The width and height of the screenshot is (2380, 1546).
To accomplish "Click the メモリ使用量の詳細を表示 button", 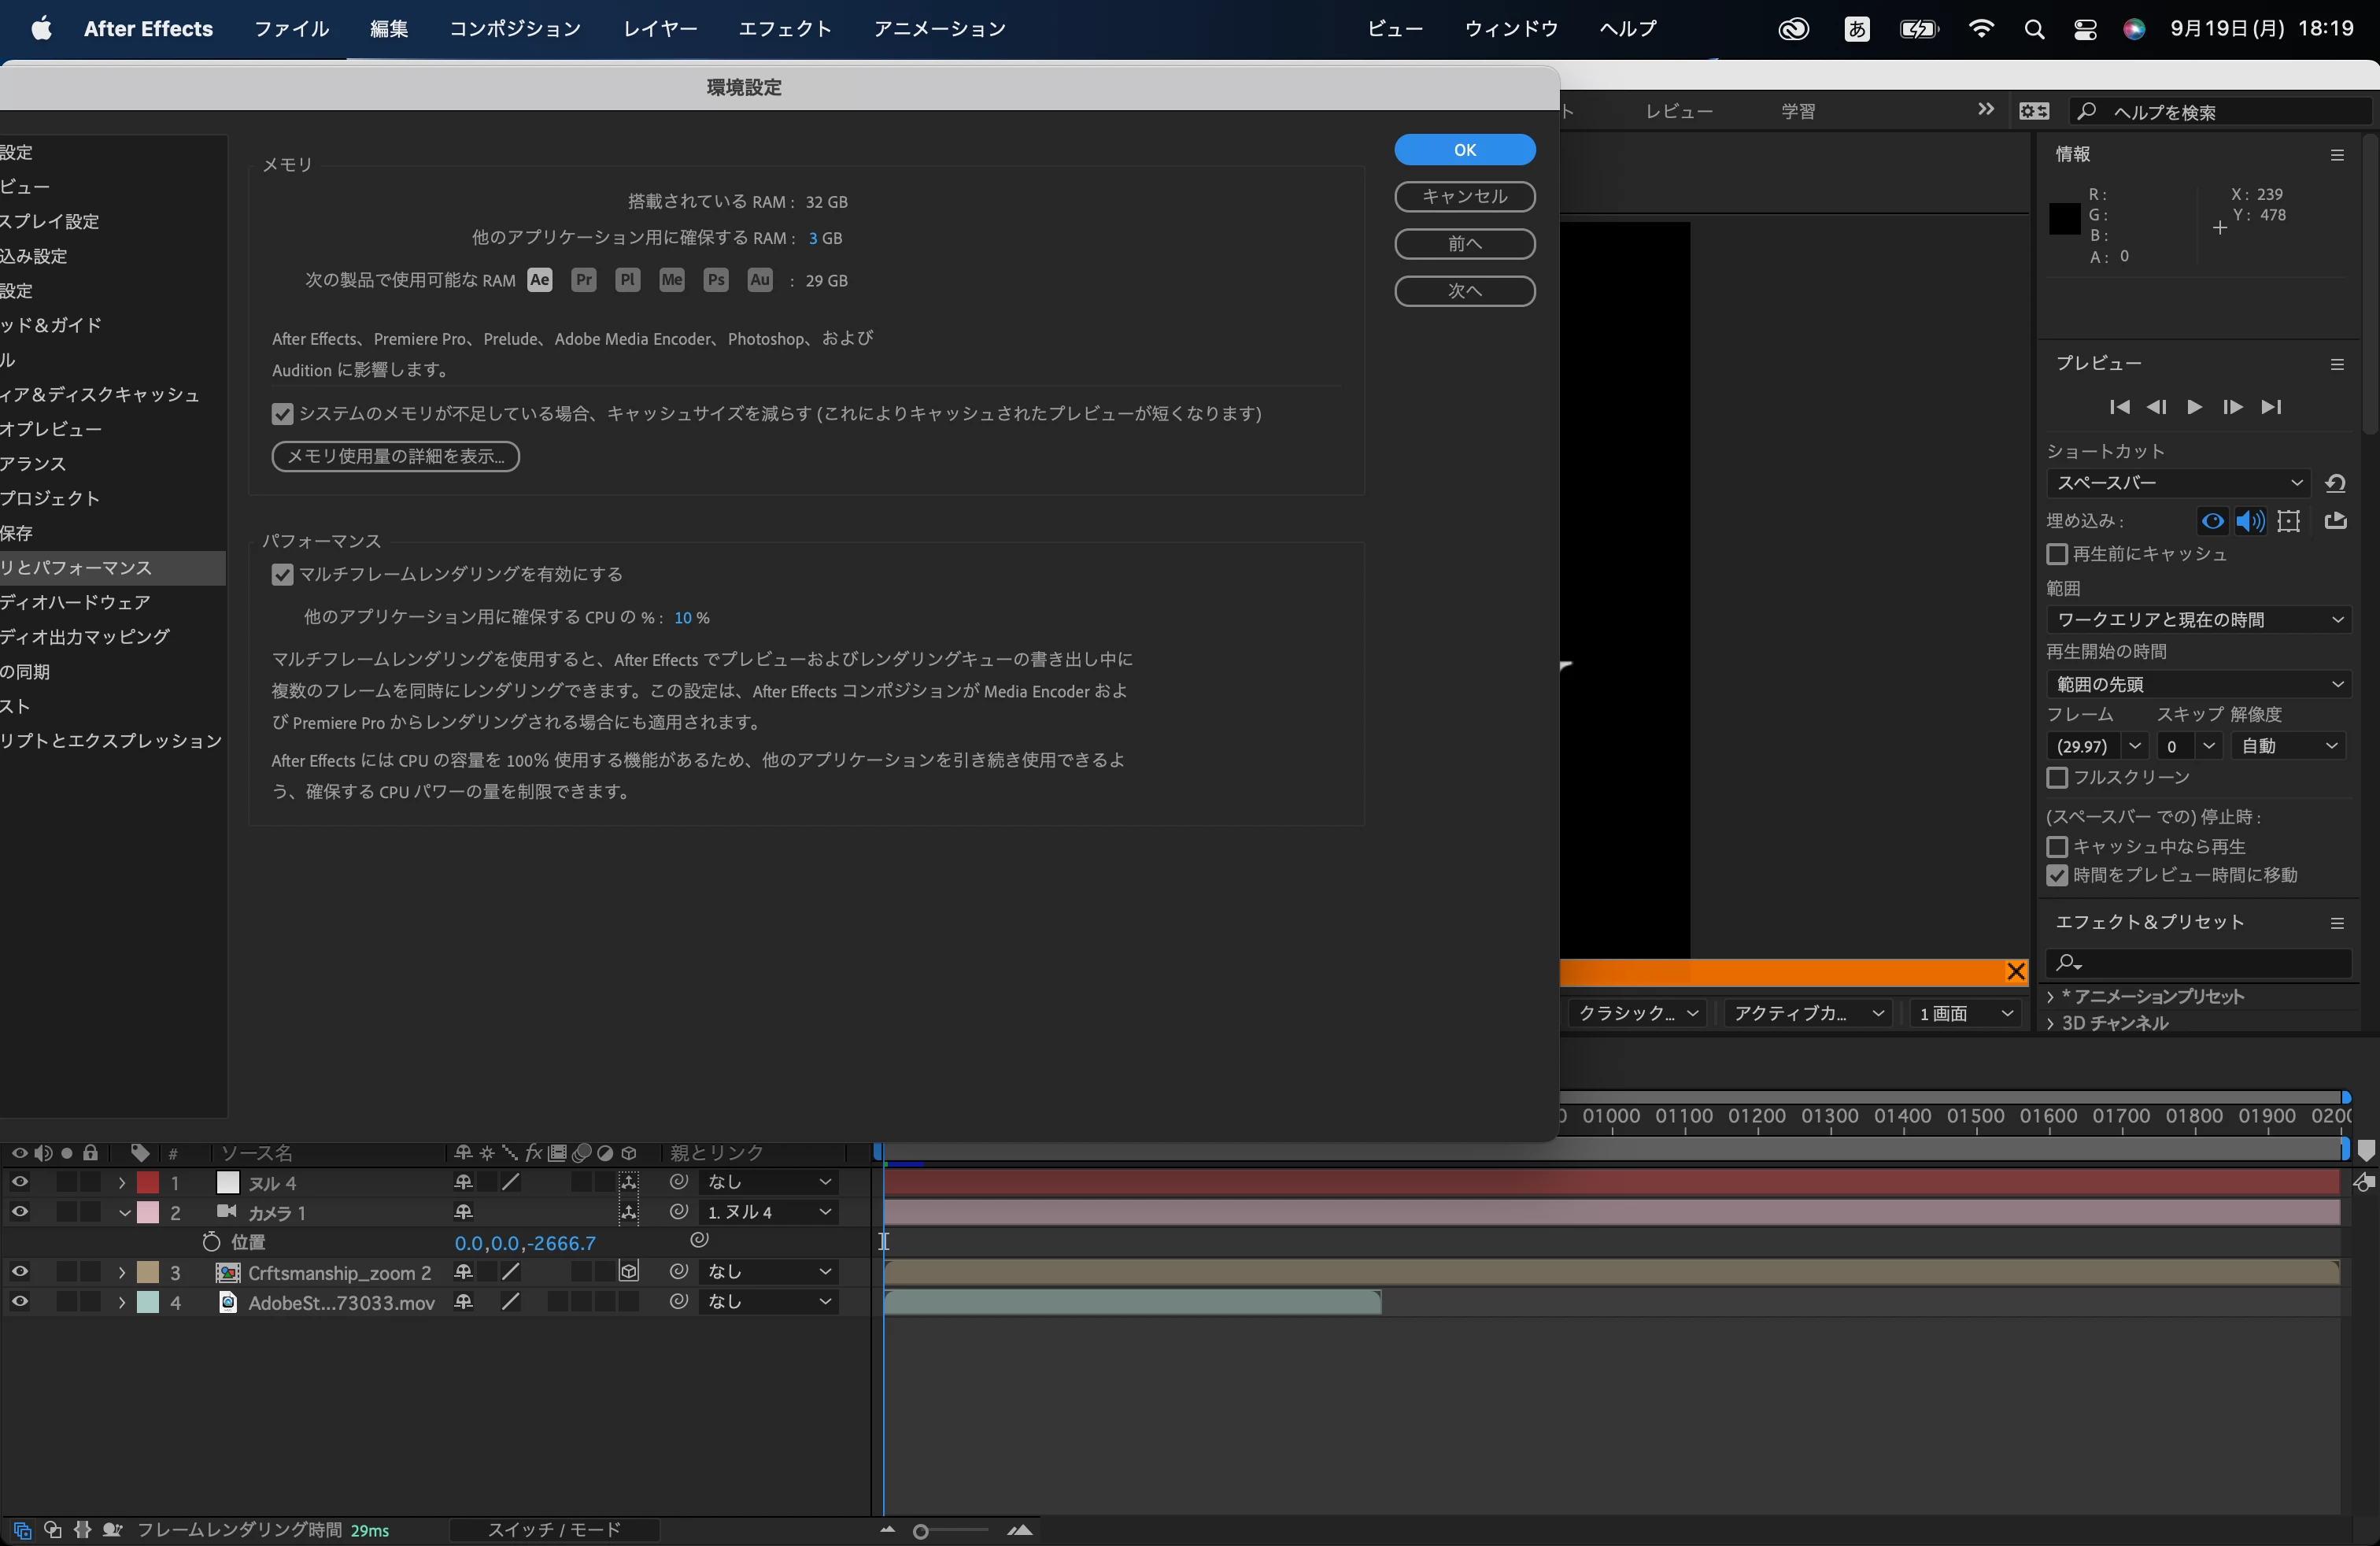I will [395, 456].
